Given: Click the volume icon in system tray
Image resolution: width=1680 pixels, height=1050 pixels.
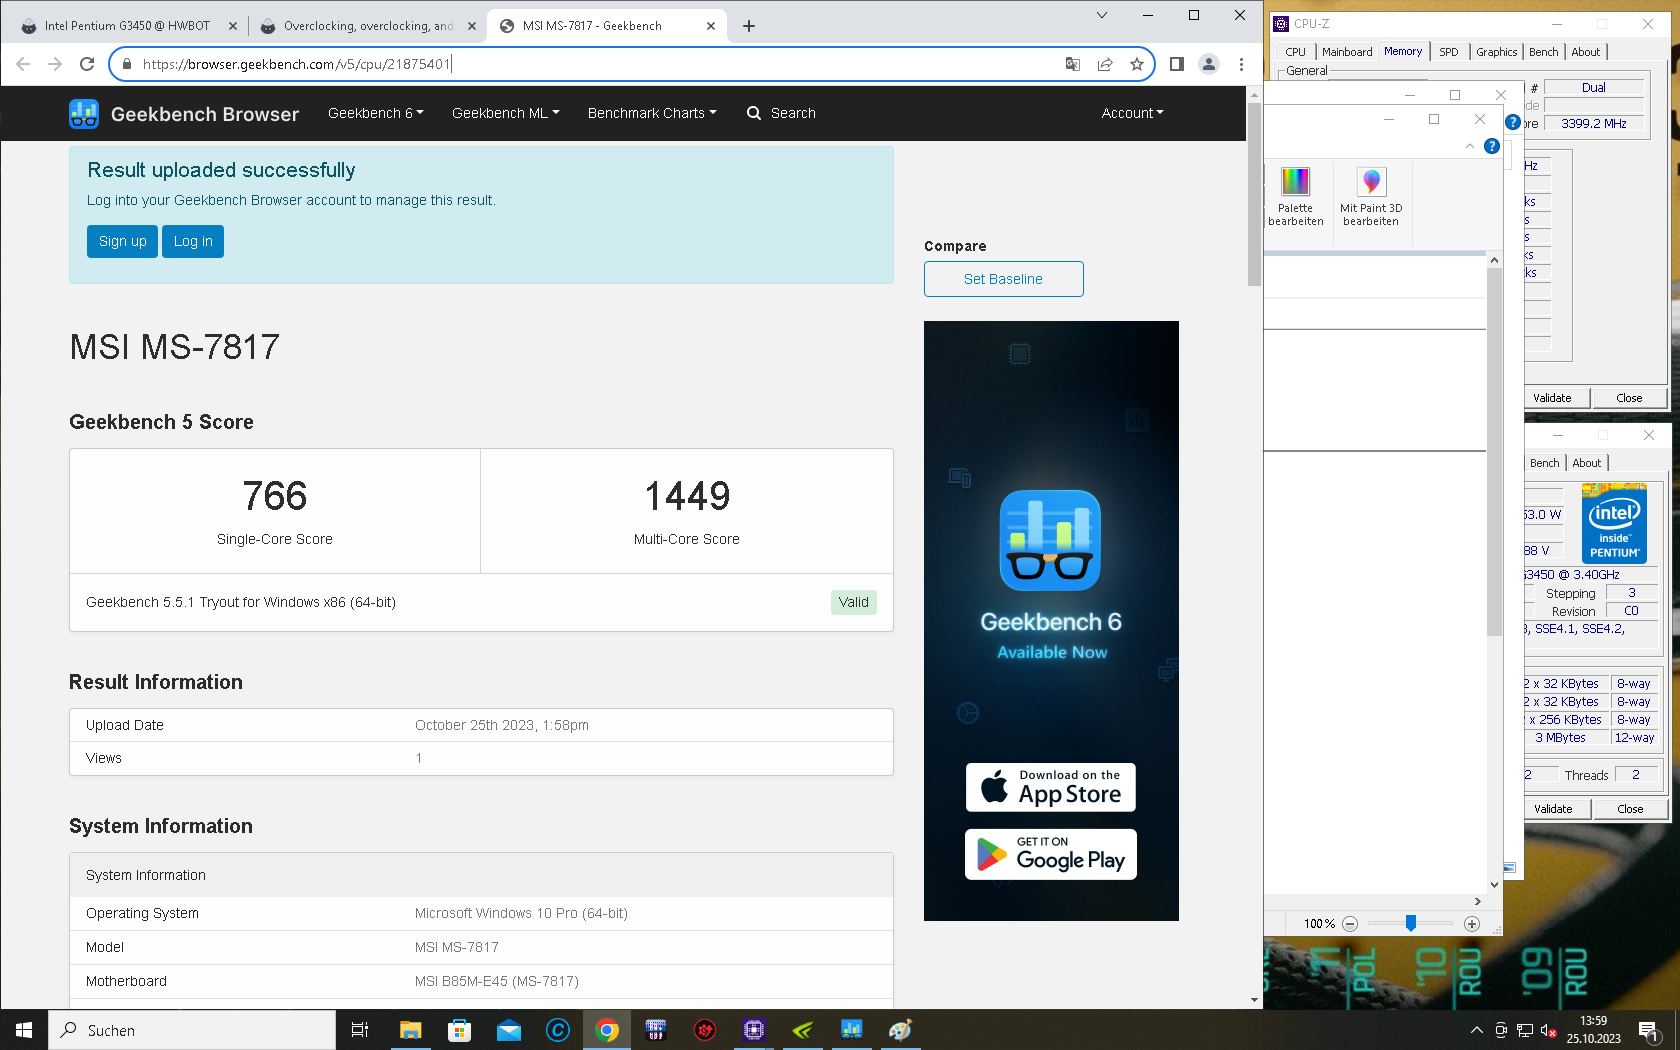Looking at the screenshot, I should pyautogui.click(x=1548, y=1030).
